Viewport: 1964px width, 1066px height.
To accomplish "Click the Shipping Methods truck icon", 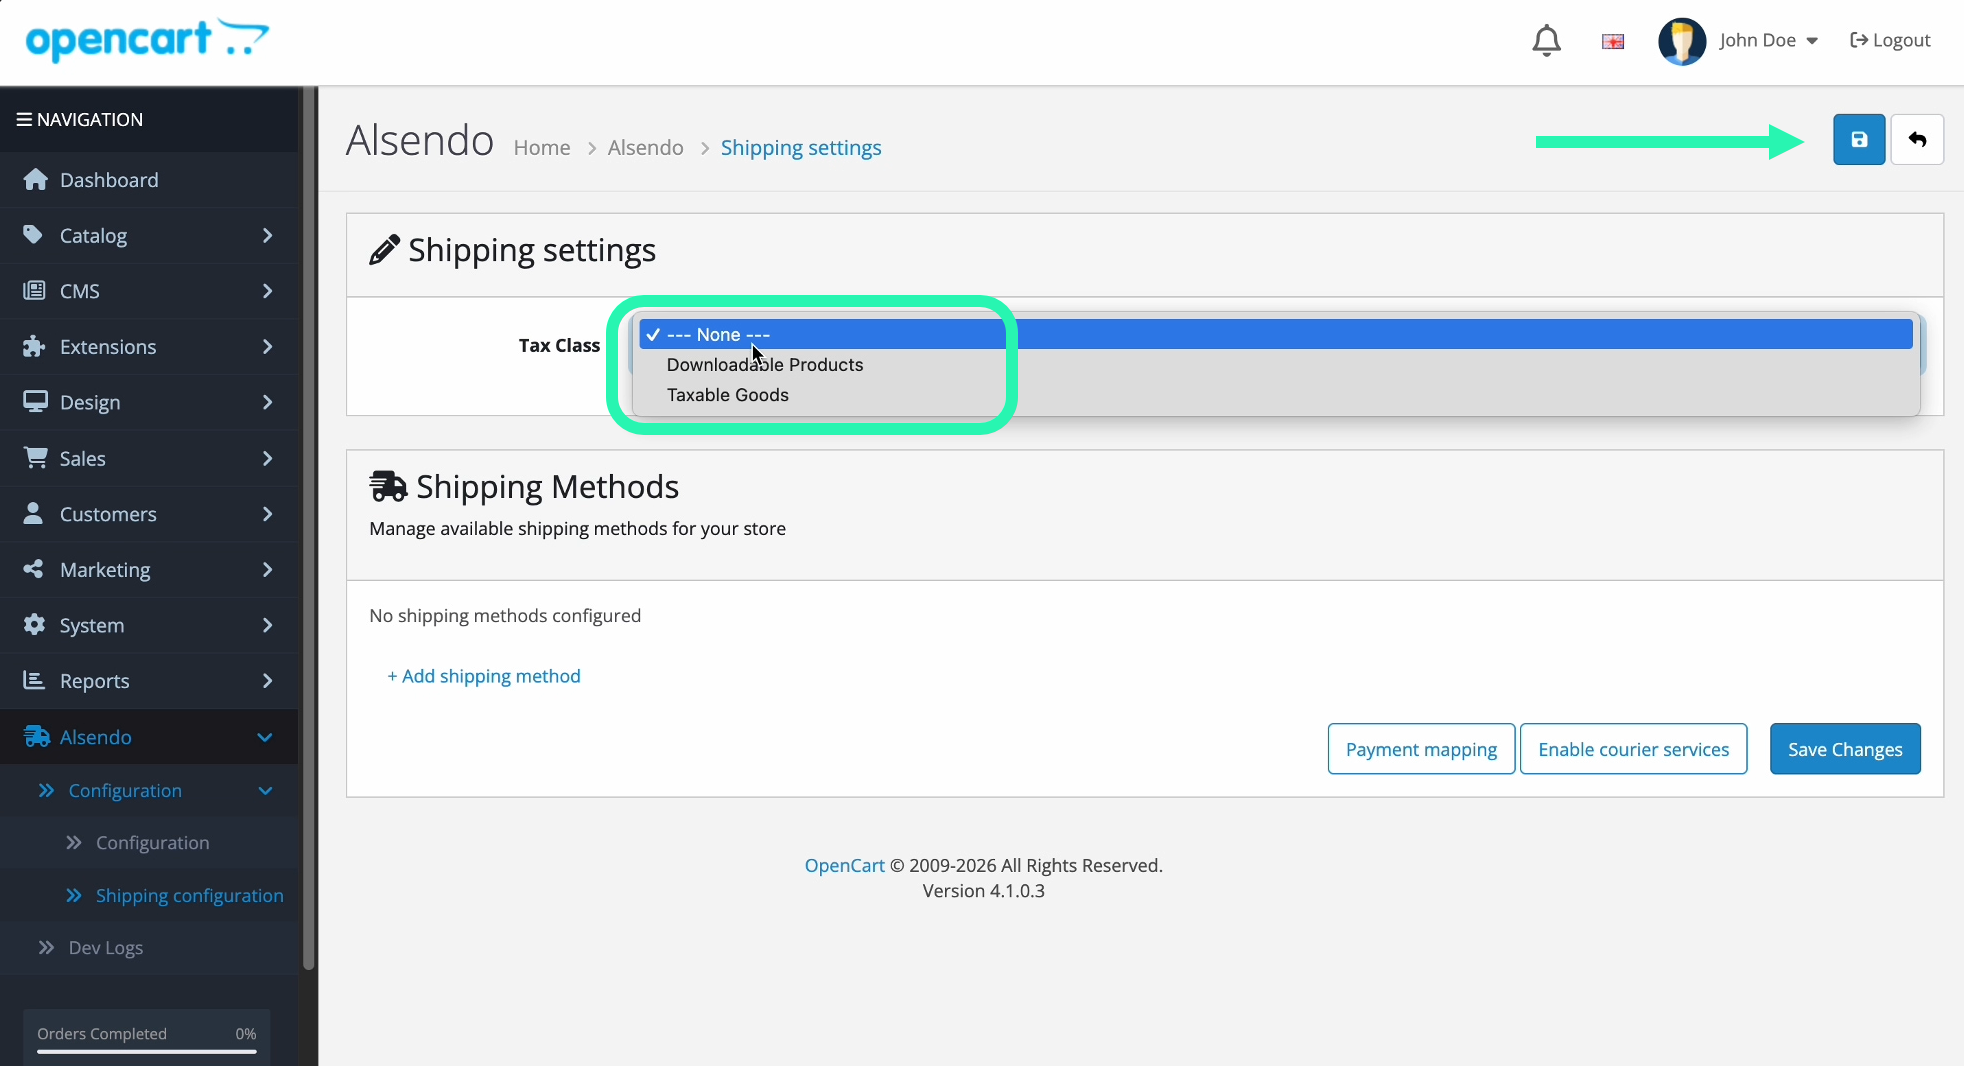I will [388, 486].
